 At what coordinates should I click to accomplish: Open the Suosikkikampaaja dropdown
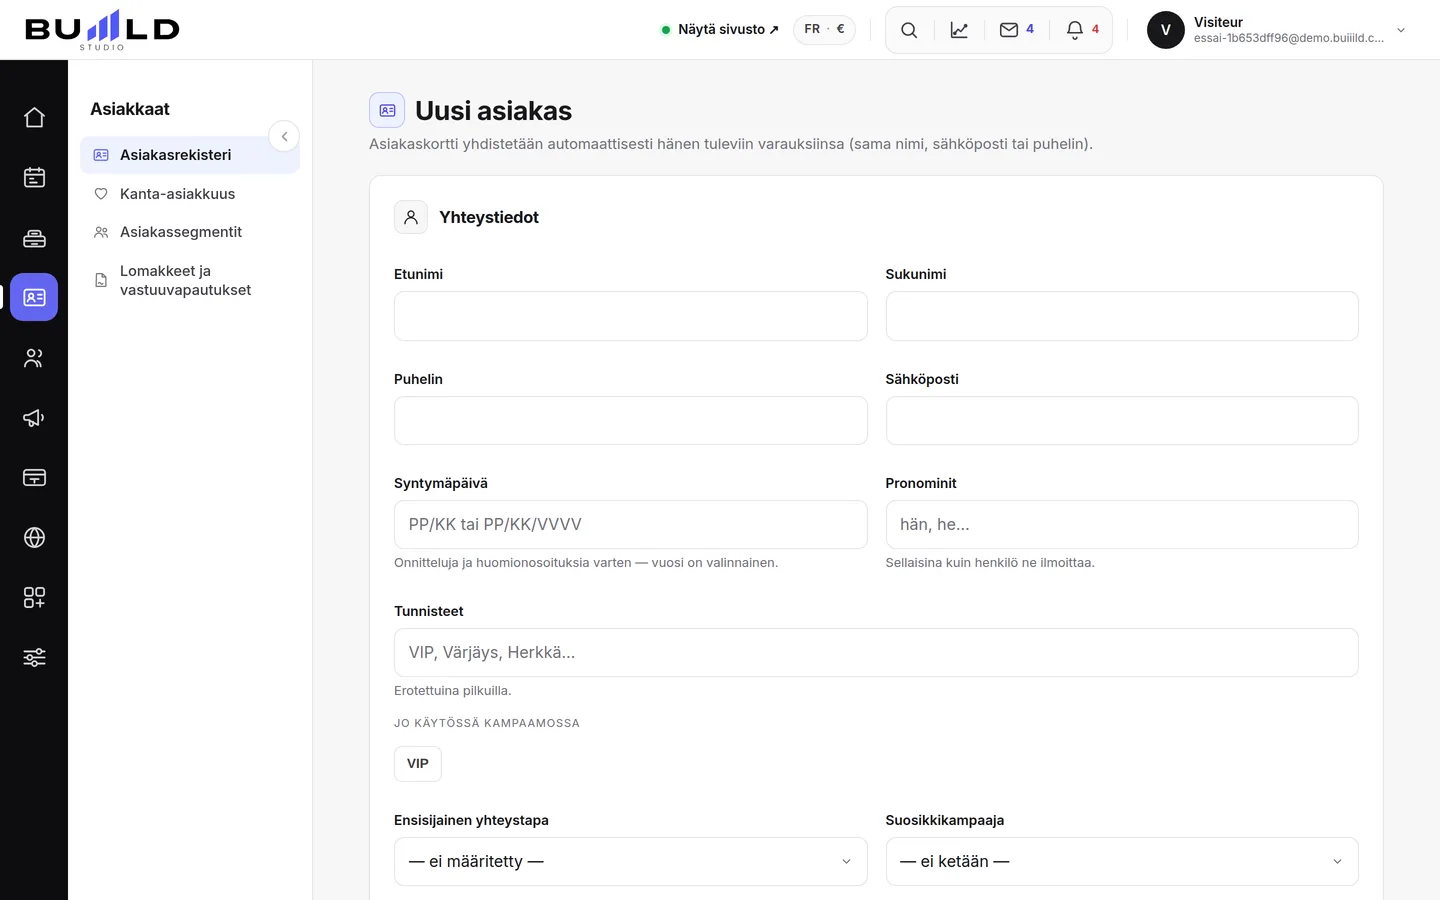click(x=1122, y=861)
